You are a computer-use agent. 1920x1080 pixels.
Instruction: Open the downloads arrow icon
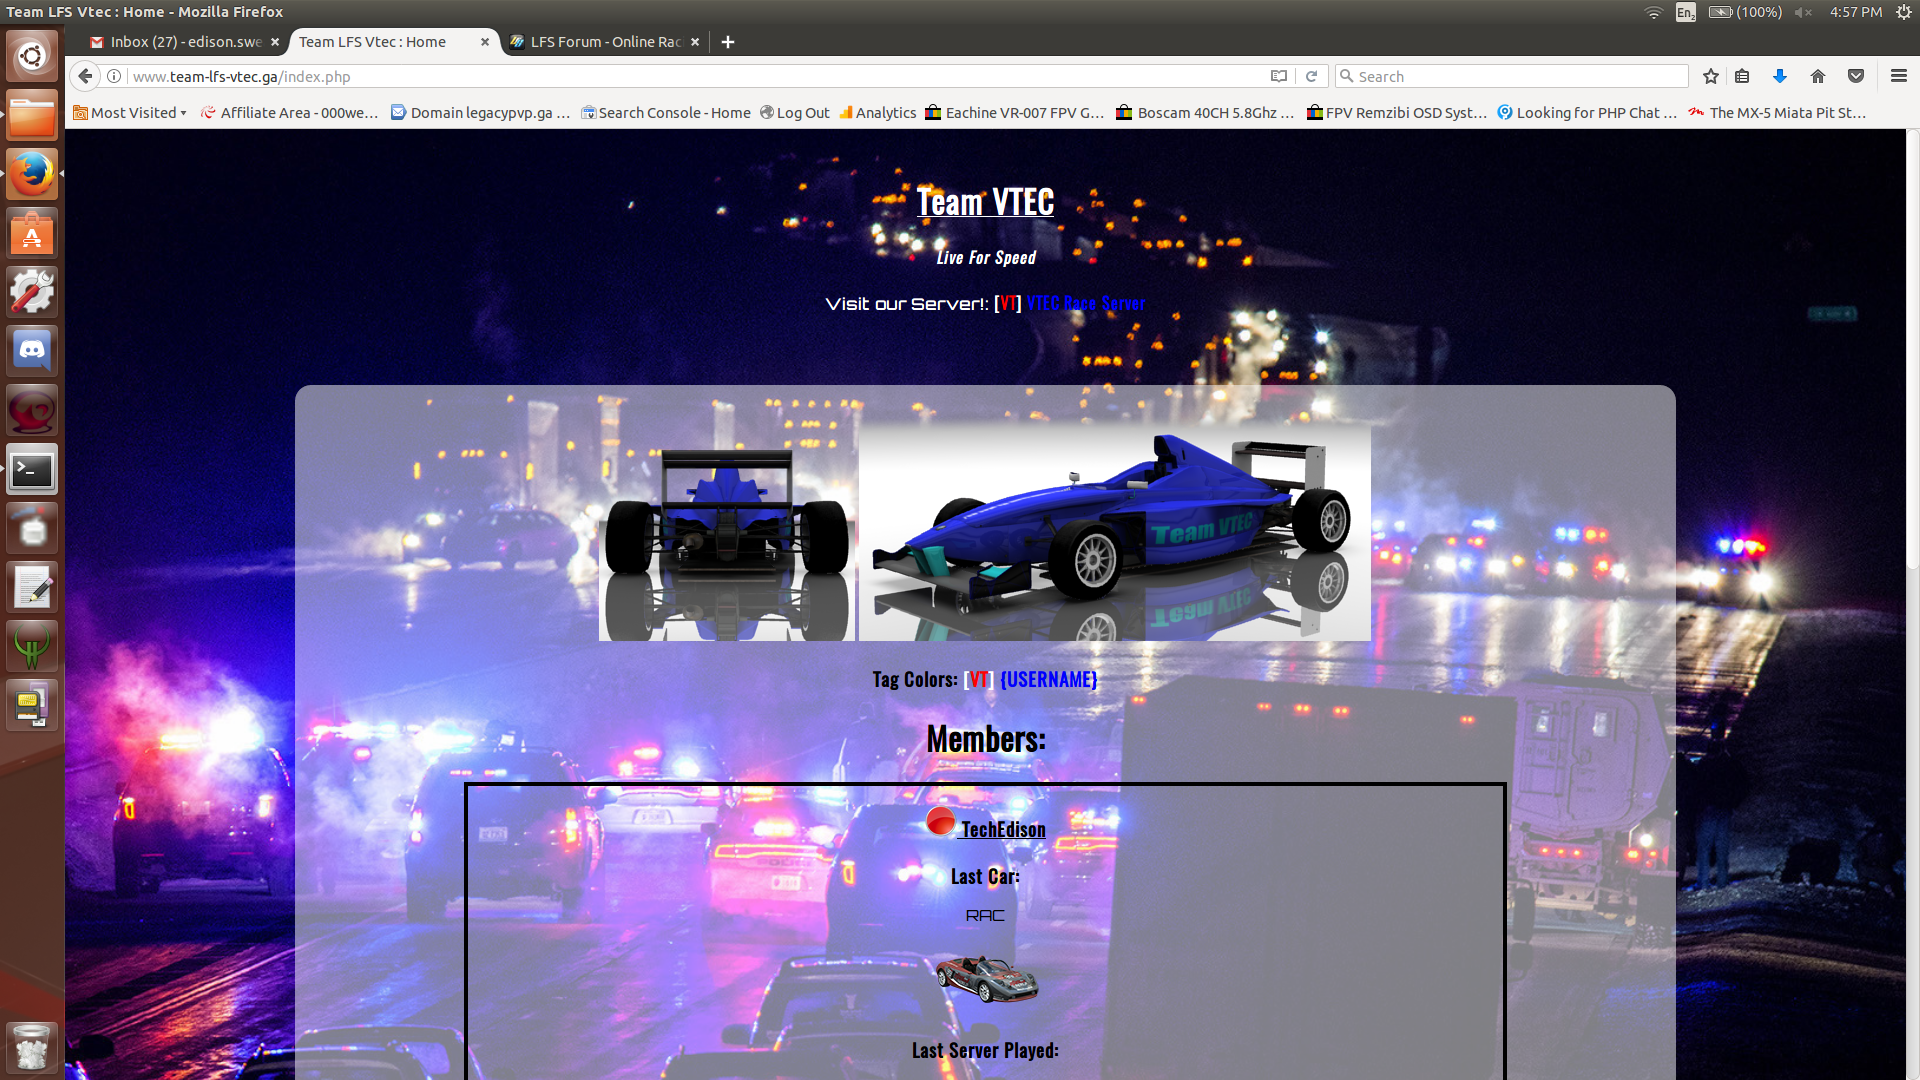click(x=1780, y=76)
